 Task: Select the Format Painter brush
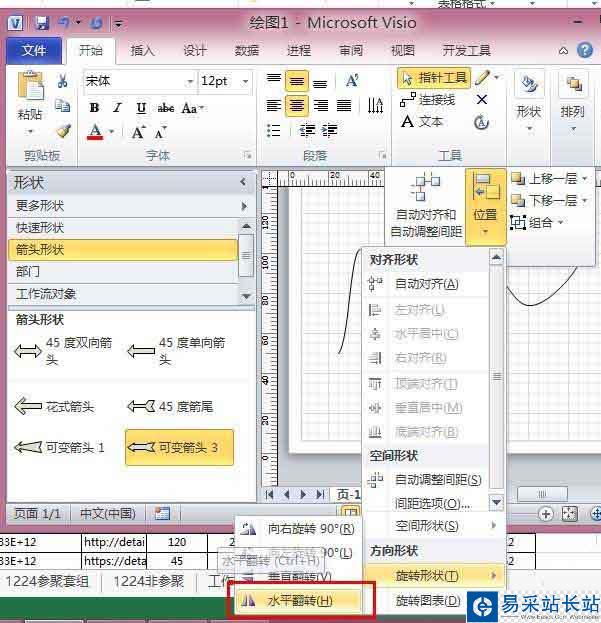(63, 131)
